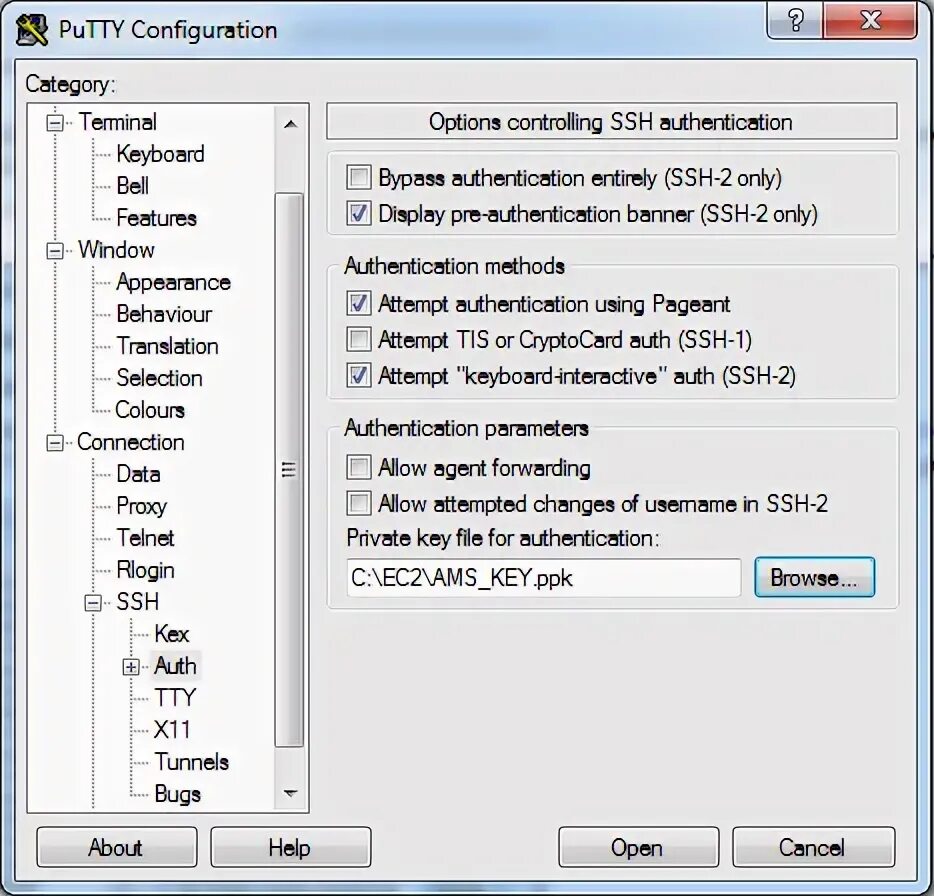The image size is (934, 896).
Task: Enable Attempt TIS or CryptoCard auth
Action: click(359, 339)
